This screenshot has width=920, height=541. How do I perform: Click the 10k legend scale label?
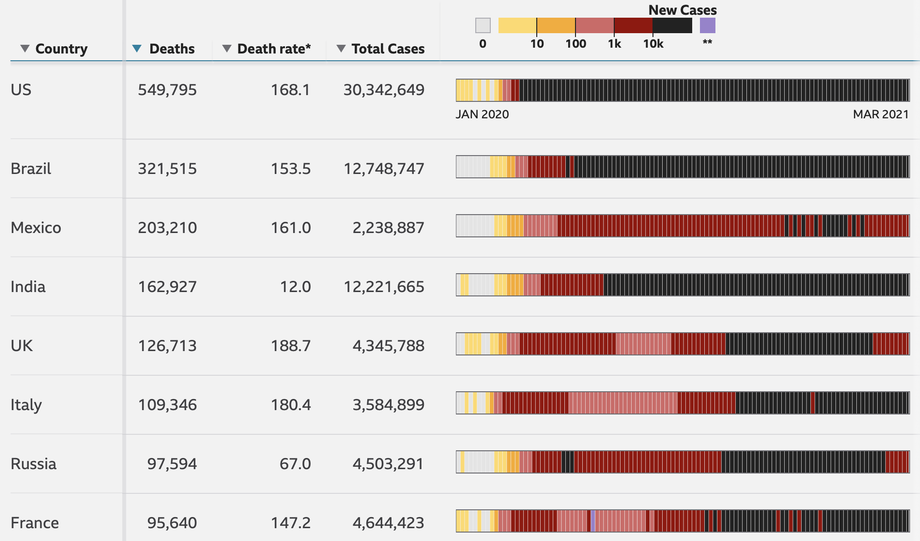(x=653, y=43)
